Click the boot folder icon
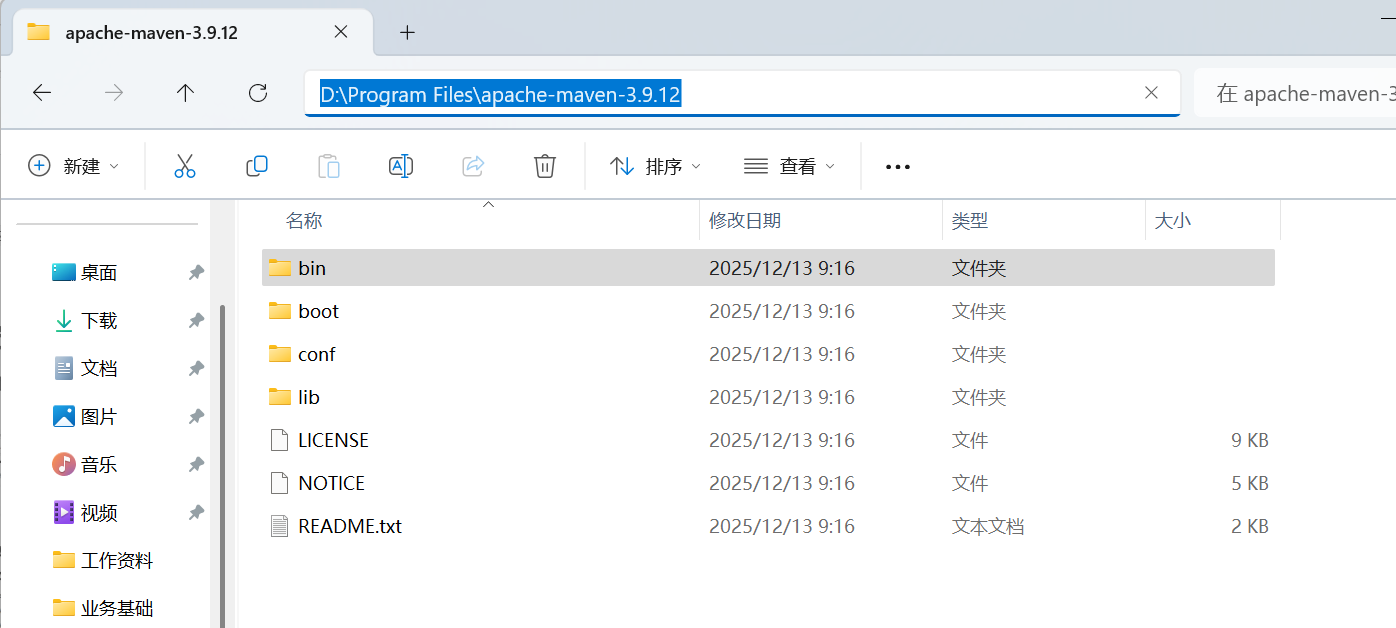The width and height of the screenshot is (1396, 628). pyautogui.click(x=280, y=311)
